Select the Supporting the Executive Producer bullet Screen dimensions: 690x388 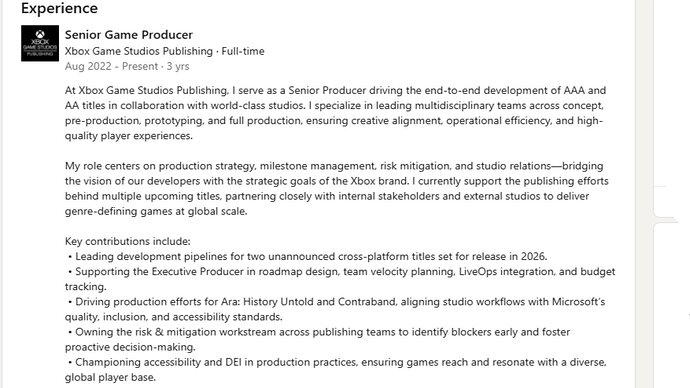(x=340, y=279)
